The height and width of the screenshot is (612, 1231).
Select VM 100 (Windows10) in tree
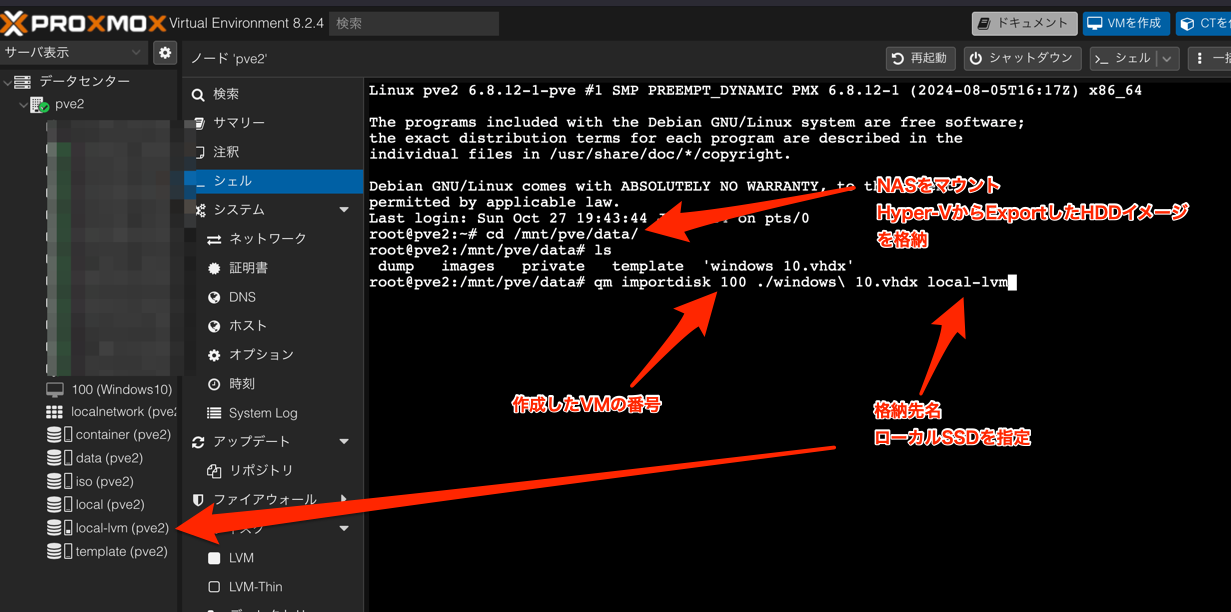[x=110, y=389]
